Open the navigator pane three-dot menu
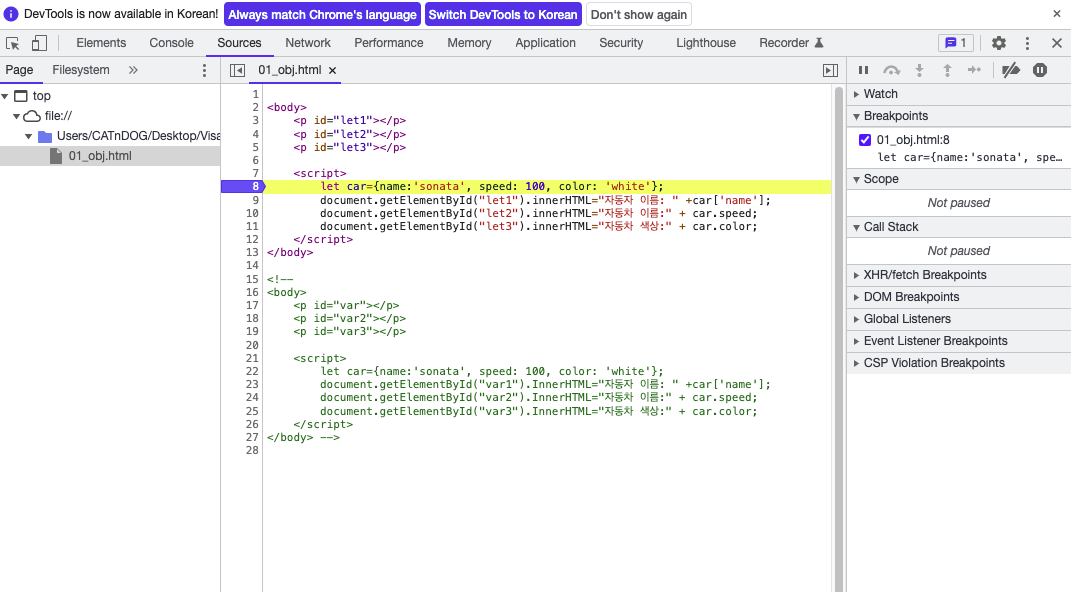The image size is (1071, 592). click(204, 70)
